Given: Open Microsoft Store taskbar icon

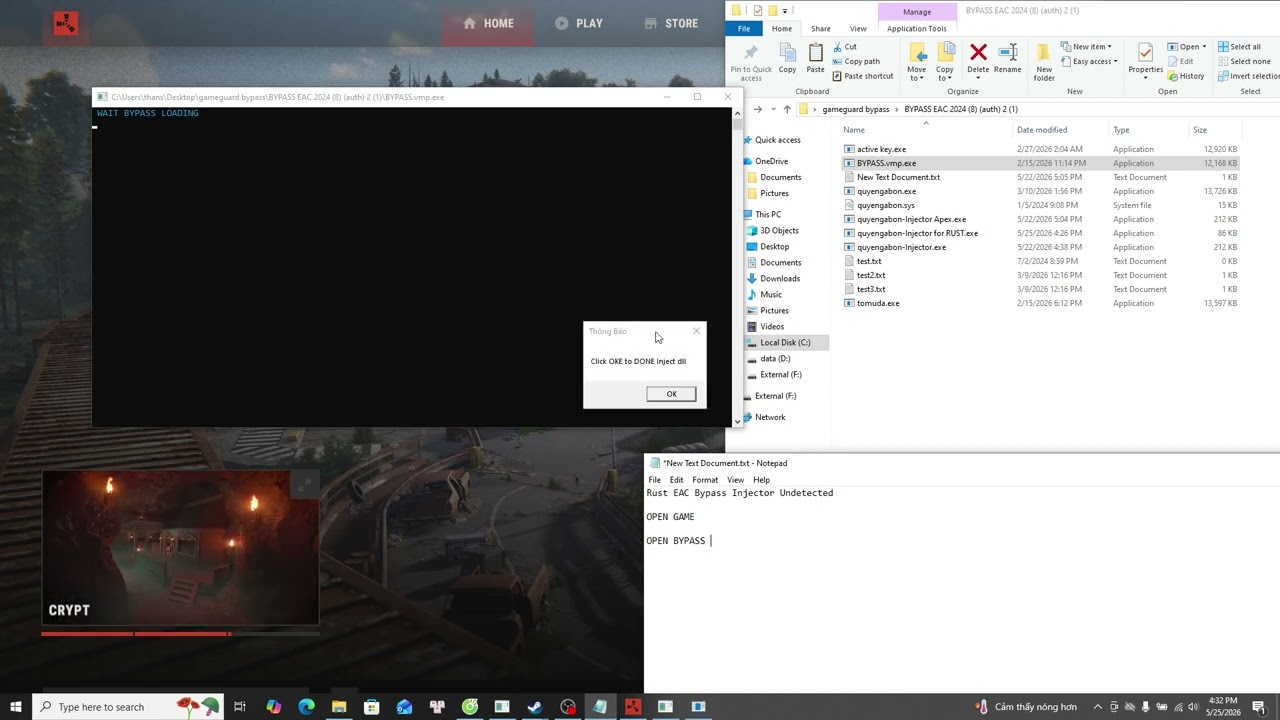Looking at the screenshot, I should 371,707.
